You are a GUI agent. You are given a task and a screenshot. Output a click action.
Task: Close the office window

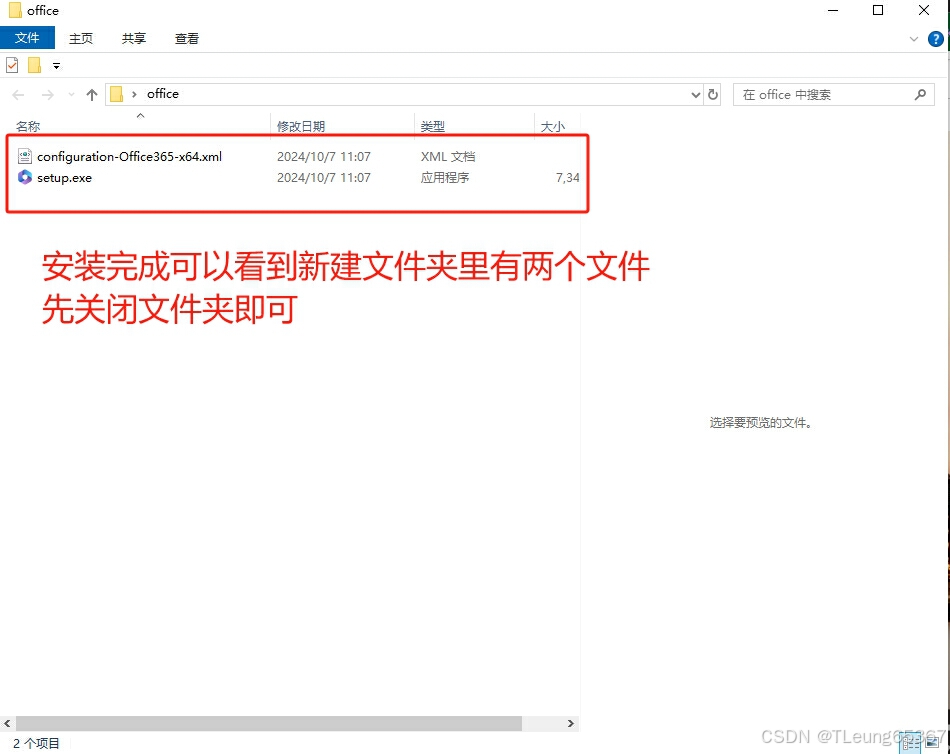pos(924,10)
